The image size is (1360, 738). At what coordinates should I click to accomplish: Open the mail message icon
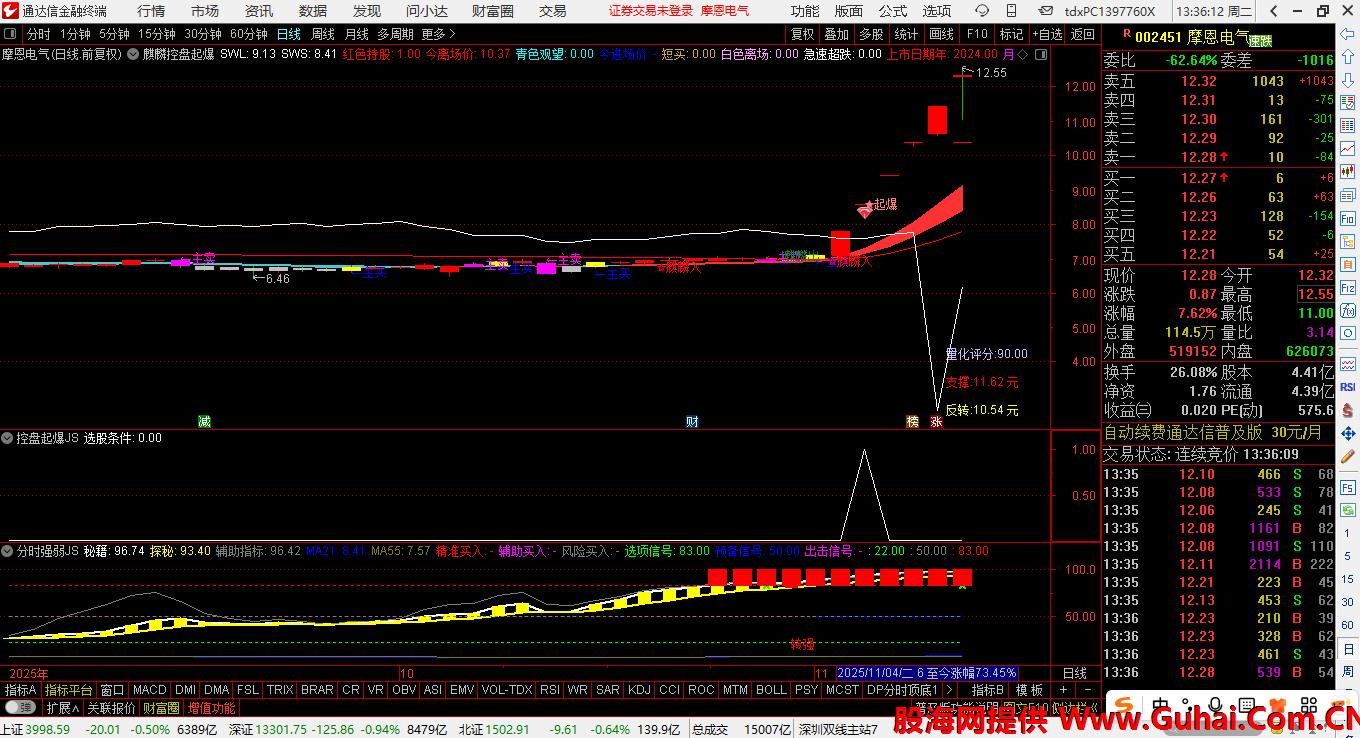(1046, 11)
